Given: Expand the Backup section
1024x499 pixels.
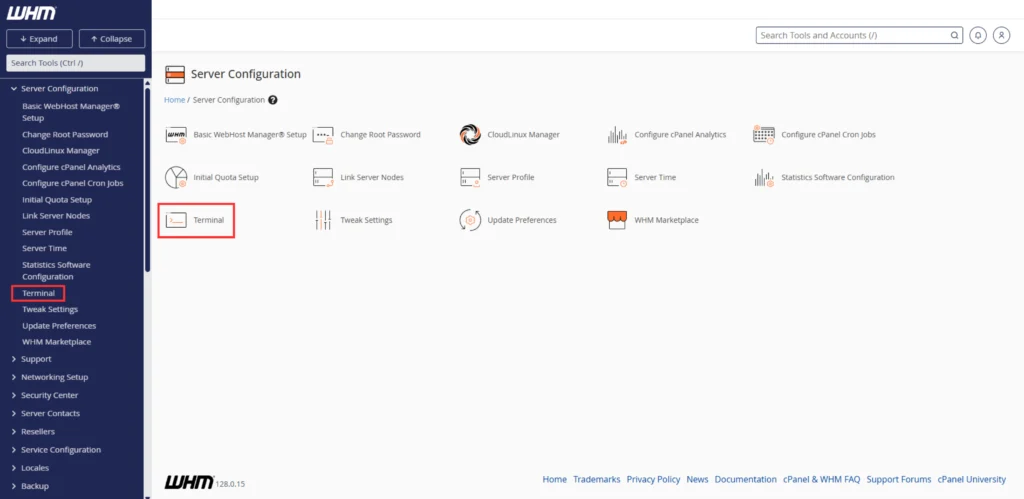Looking at the screenshot, I should pyautogui.click(x=14, y=486).
